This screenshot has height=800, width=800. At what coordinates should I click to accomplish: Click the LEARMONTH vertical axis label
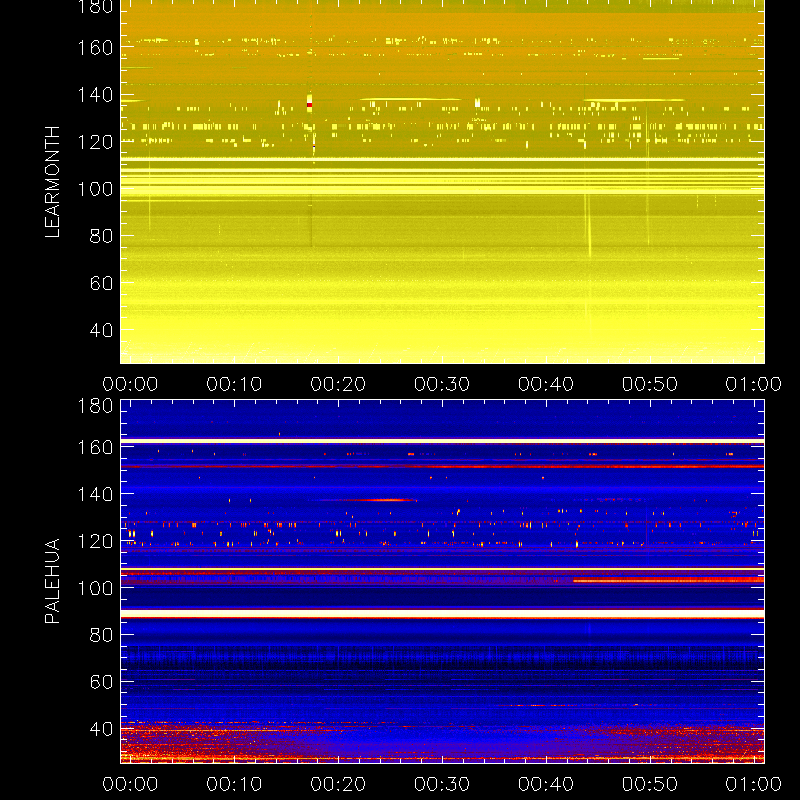53,182
